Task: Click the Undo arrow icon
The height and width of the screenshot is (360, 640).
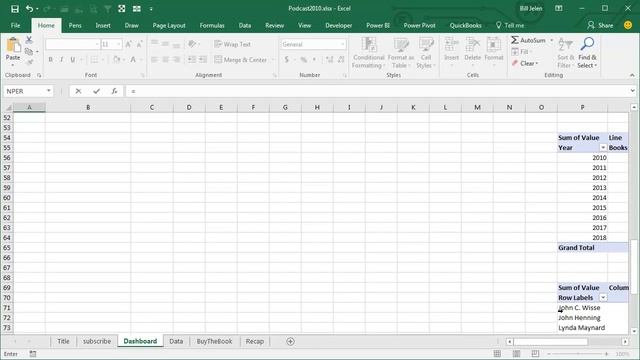Action: pos(29,9)
